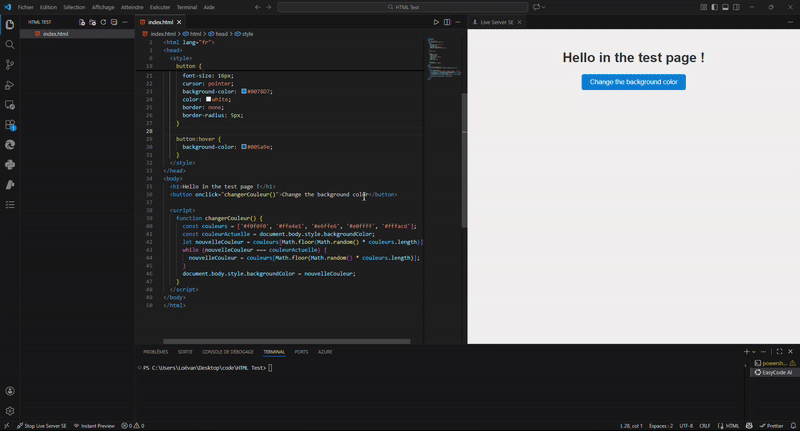Open the Remote Explorer view

tap(10, 105)
